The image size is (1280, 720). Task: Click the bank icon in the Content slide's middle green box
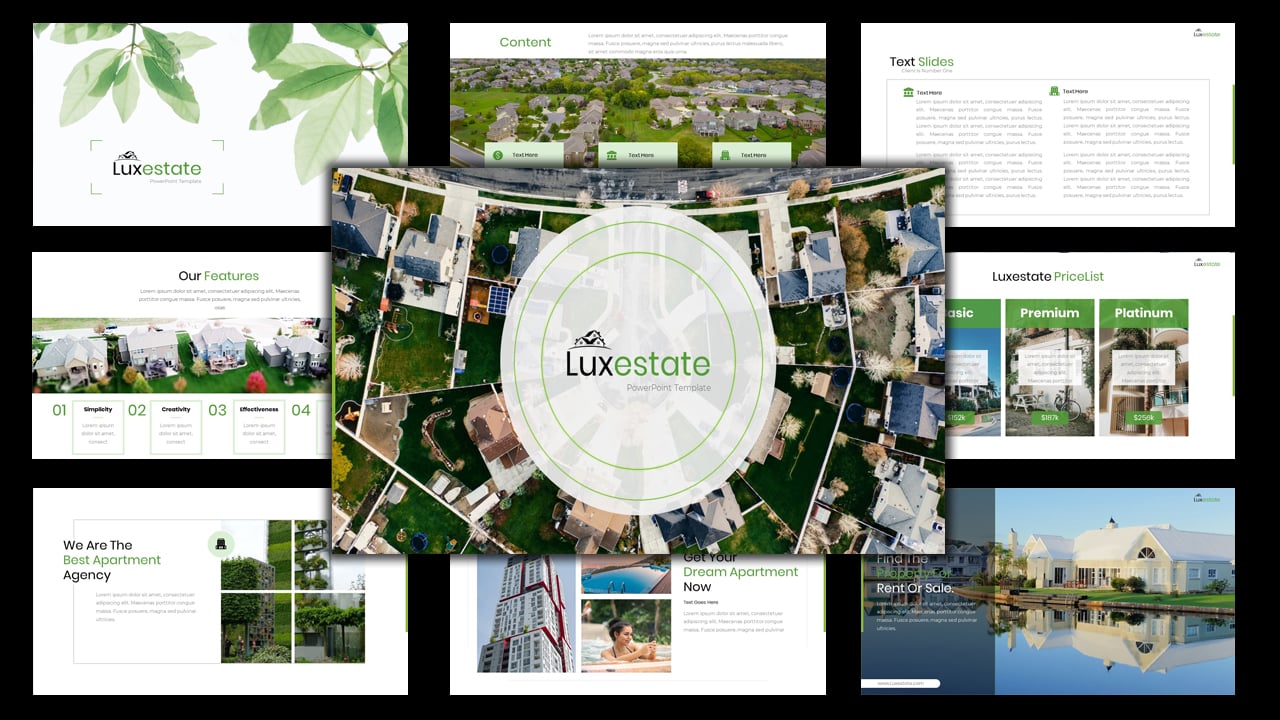point(613,155)
